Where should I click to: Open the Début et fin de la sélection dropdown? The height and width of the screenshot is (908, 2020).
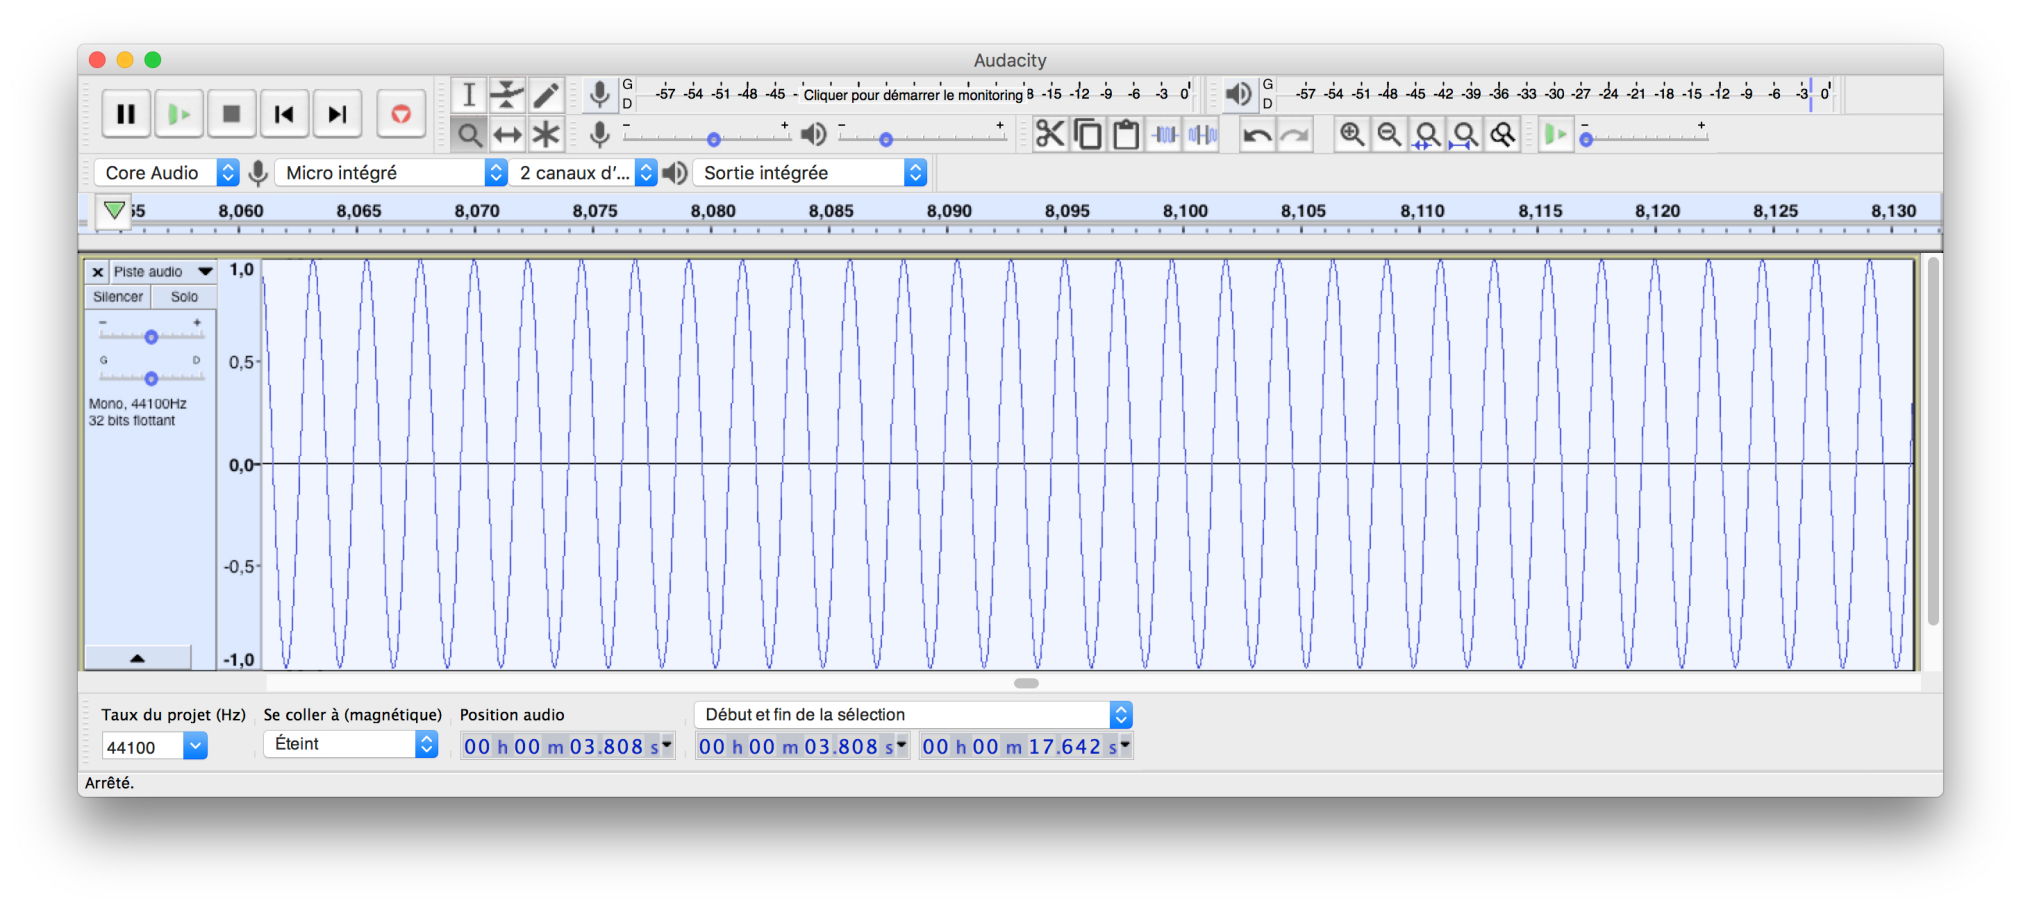click(912, 715)
